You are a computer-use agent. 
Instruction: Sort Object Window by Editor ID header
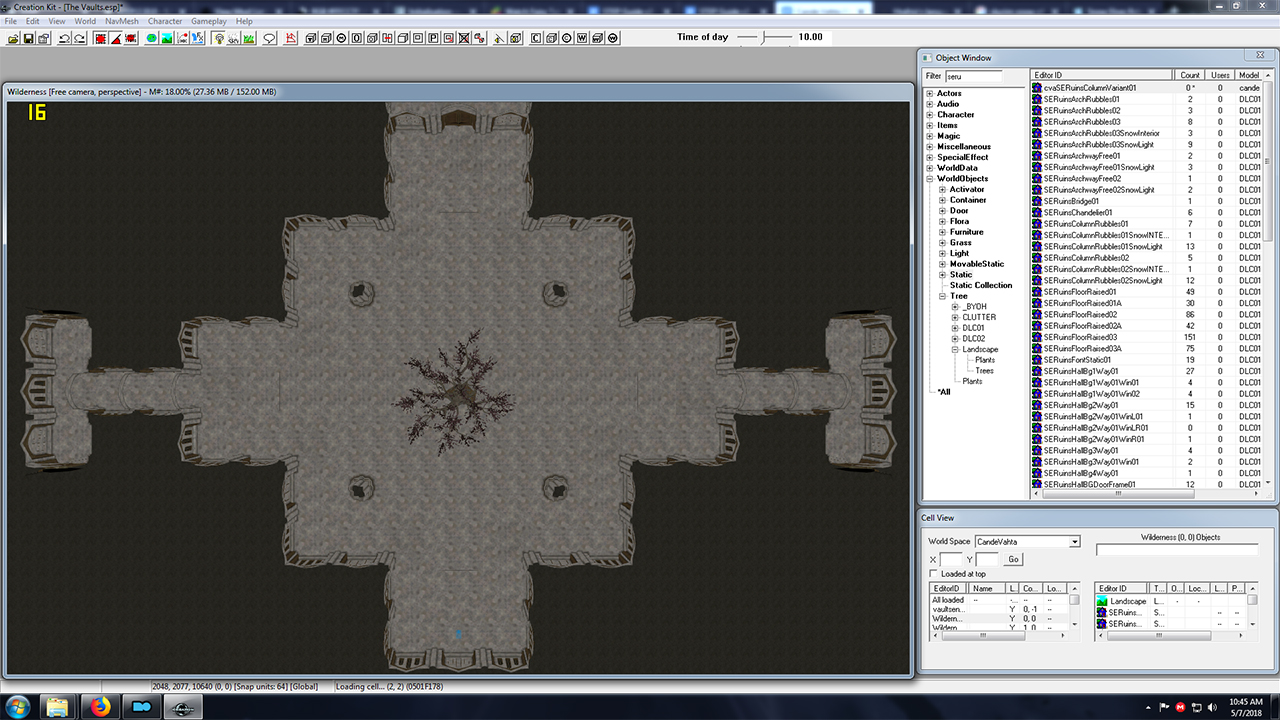pyautogui.click(x=1102, y=75)
